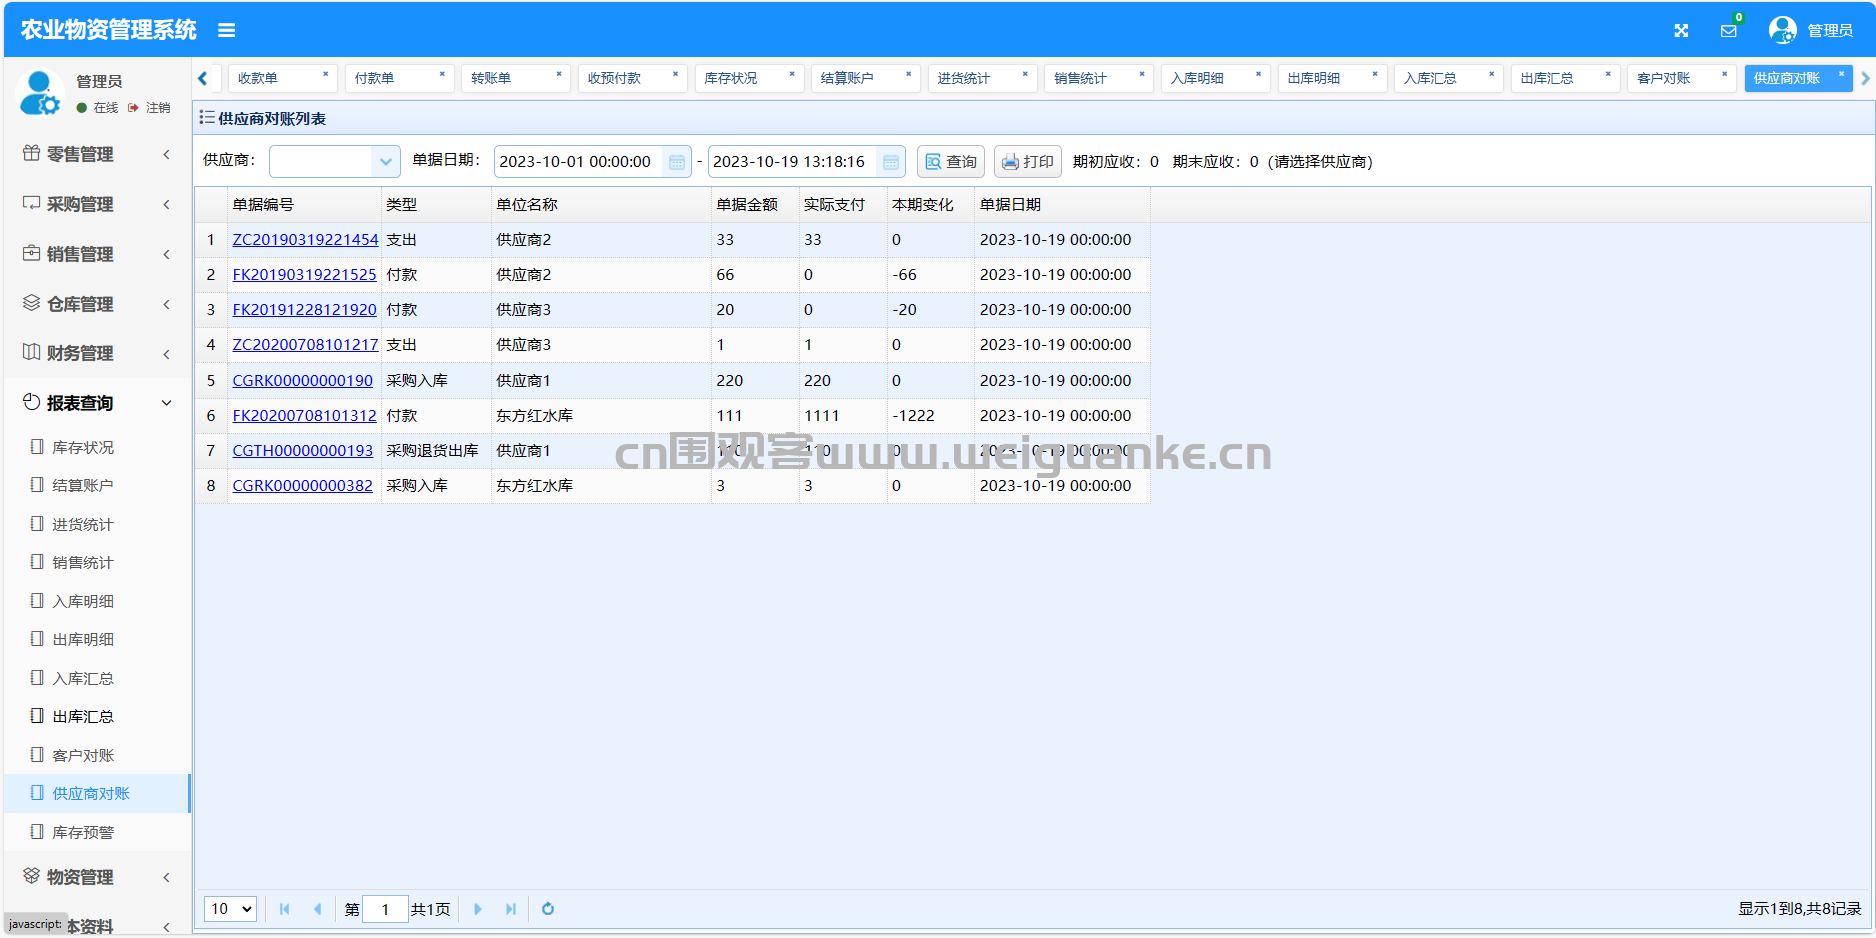This screenshot has height=938, width=1876.
Task: Toggle fullscreen with the expand icon
Action: [x=1681, y=31]
